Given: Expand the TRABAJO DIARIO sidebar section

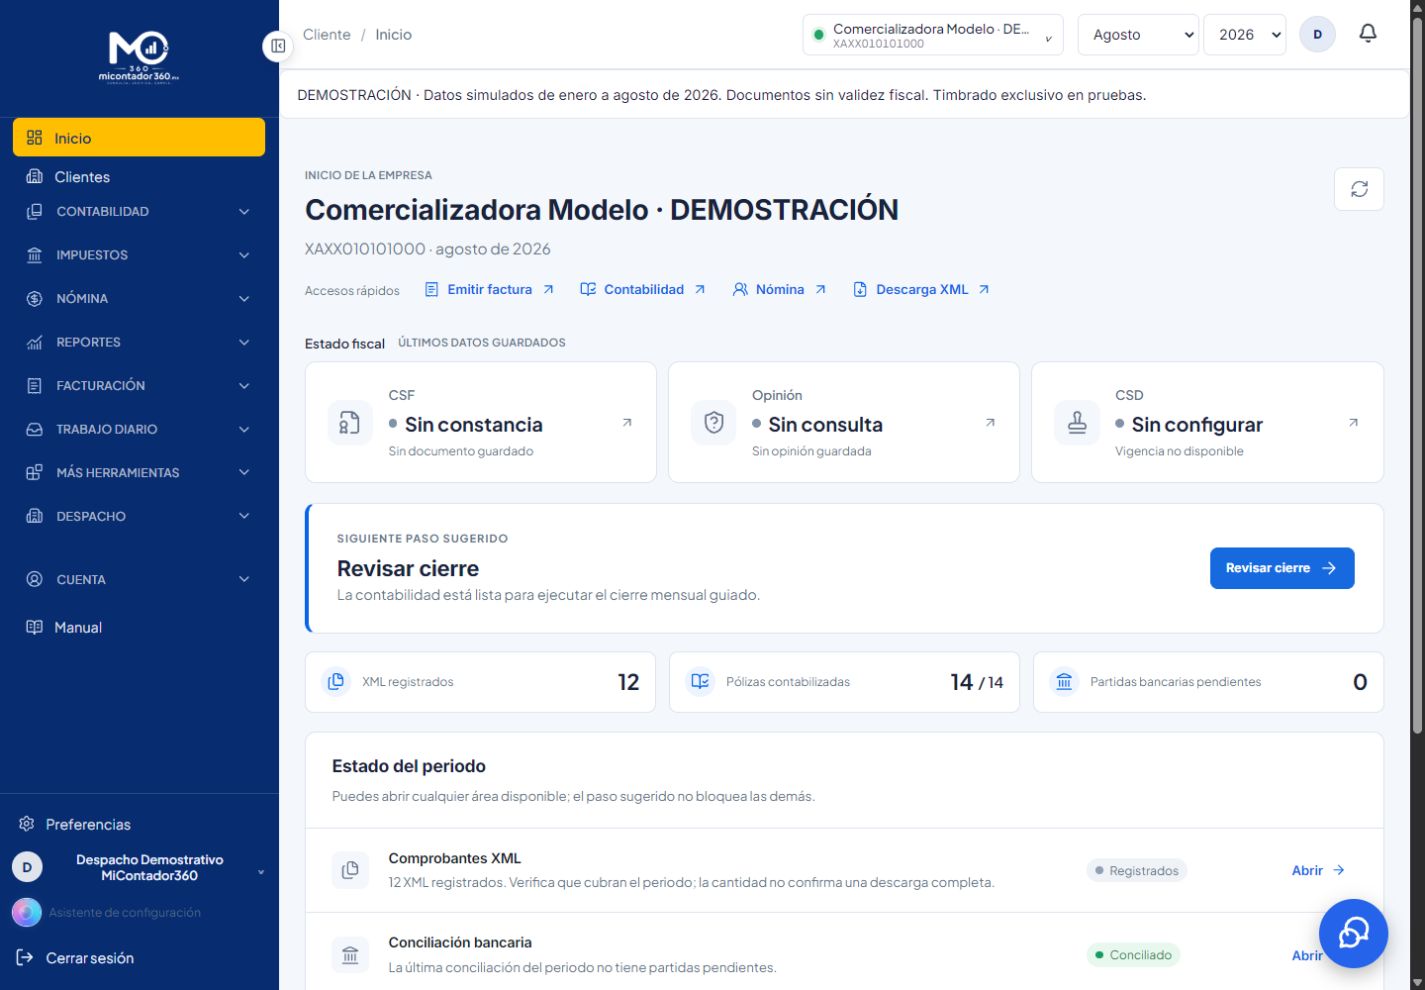Looking at the screenshot, I should coord(139,429).
